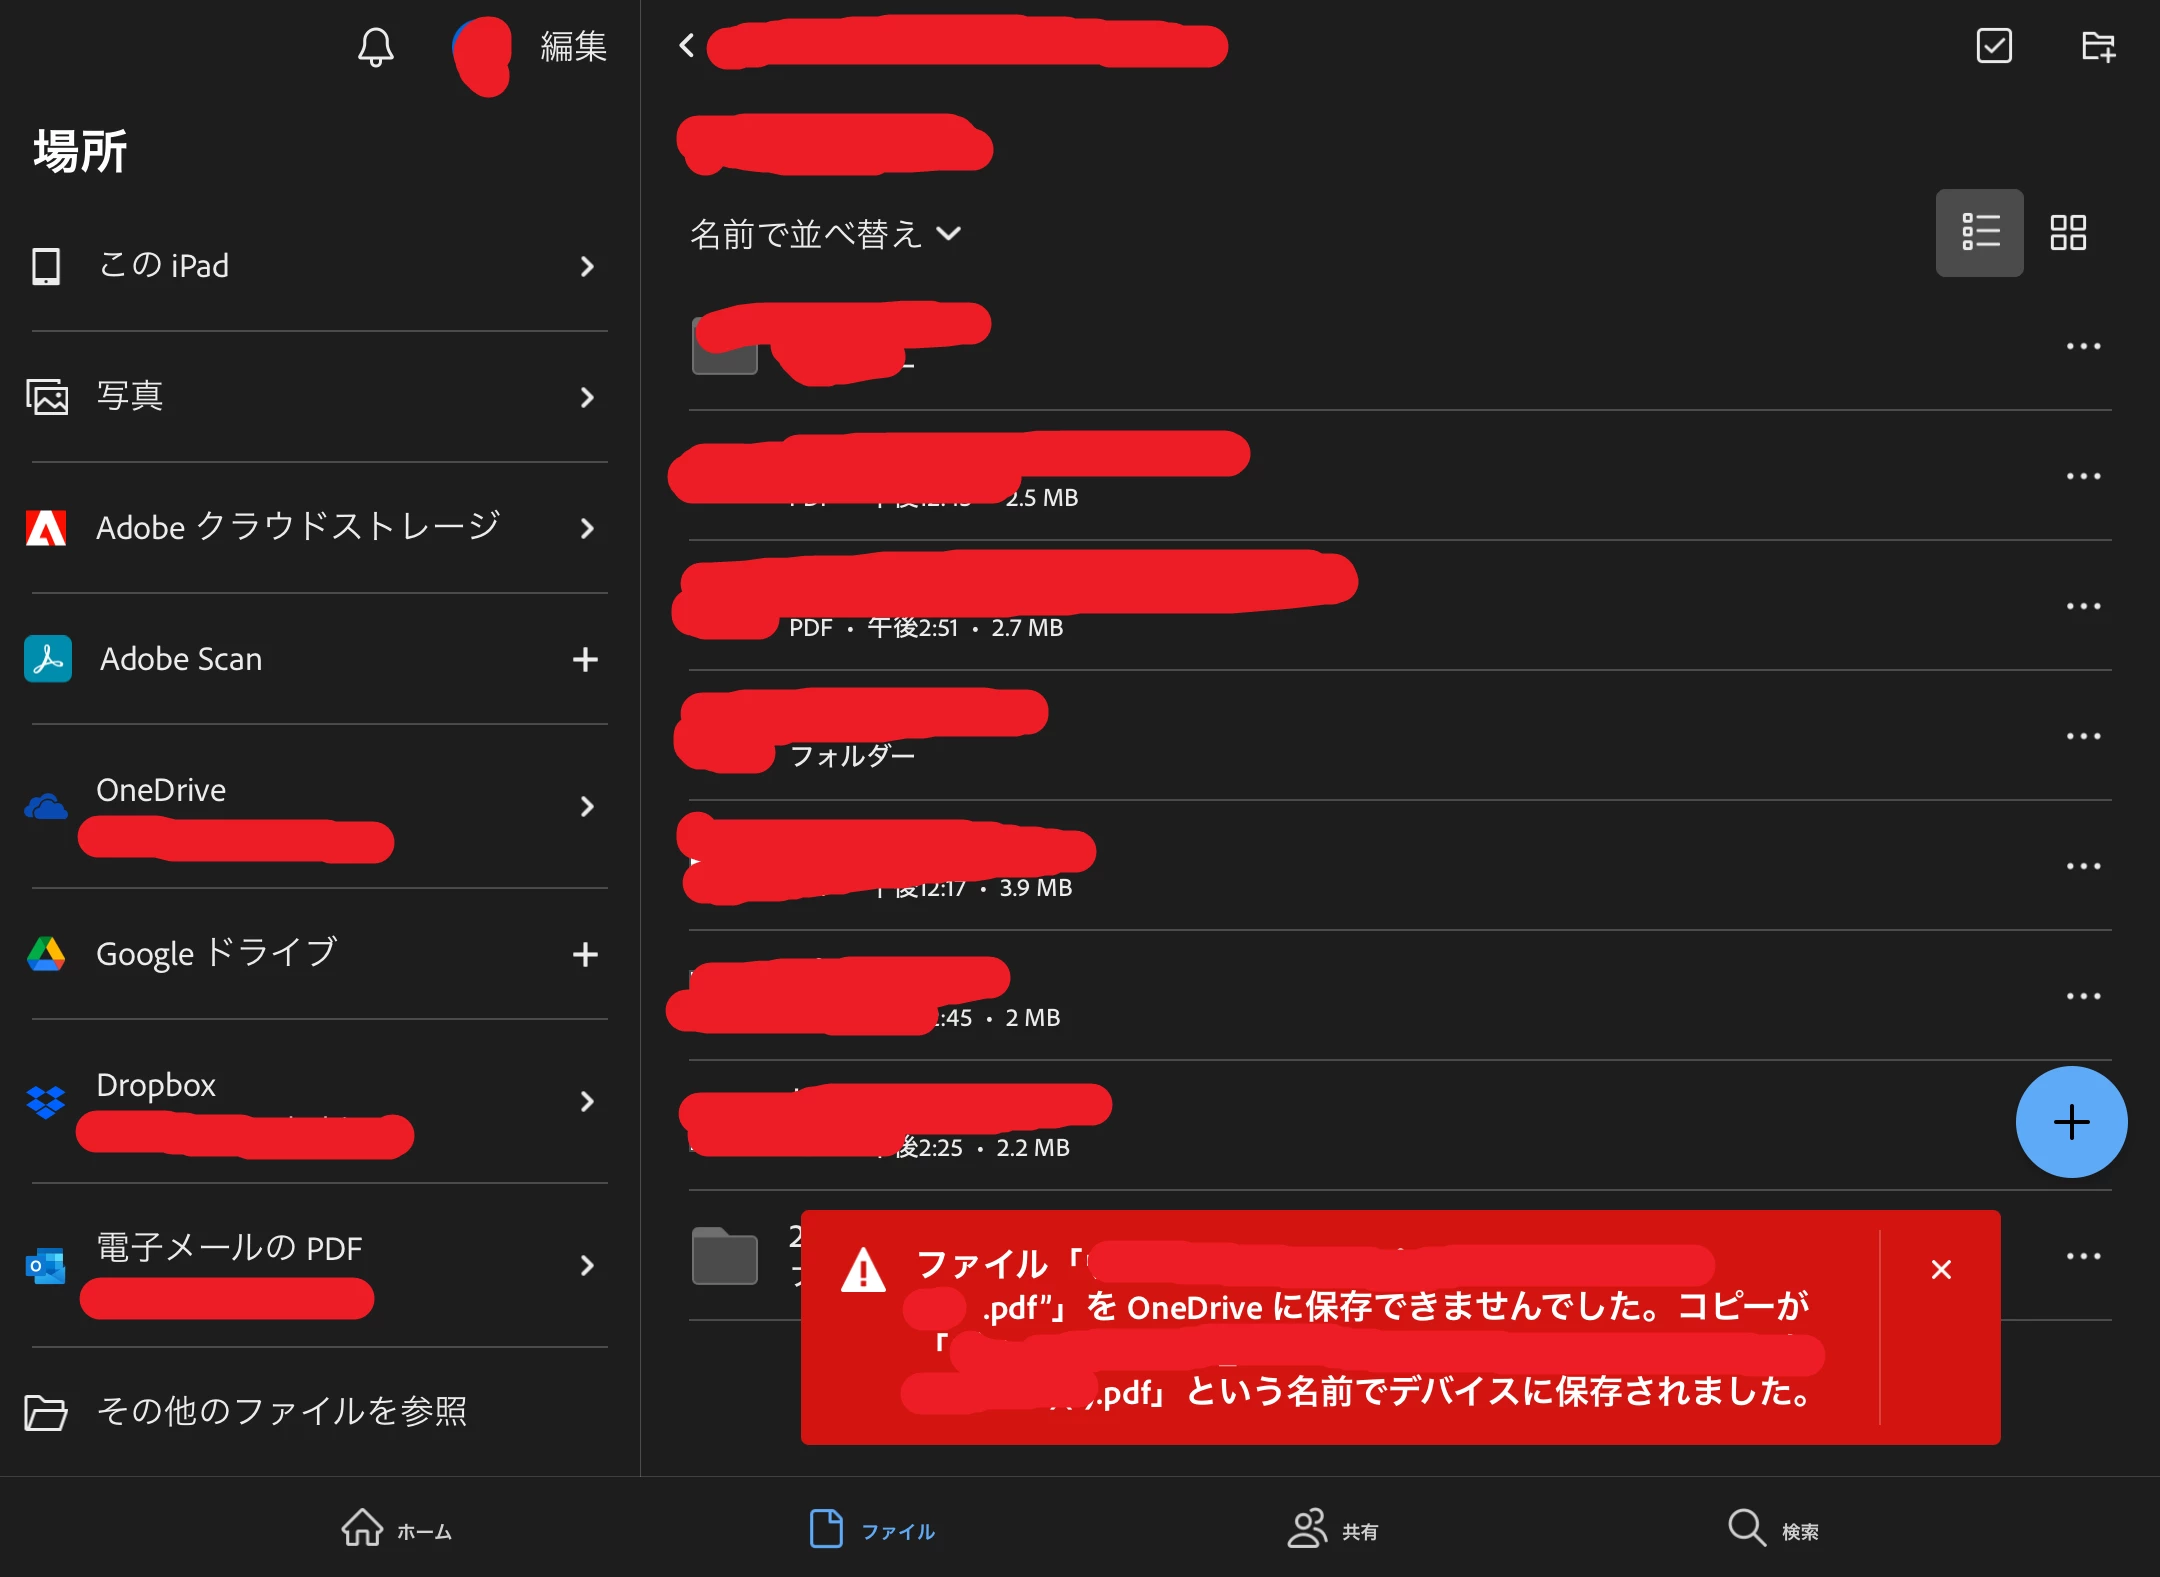Dismiss the red OneDrive error banner
The image size is (2160, 1577).
coord(1941,1270)
